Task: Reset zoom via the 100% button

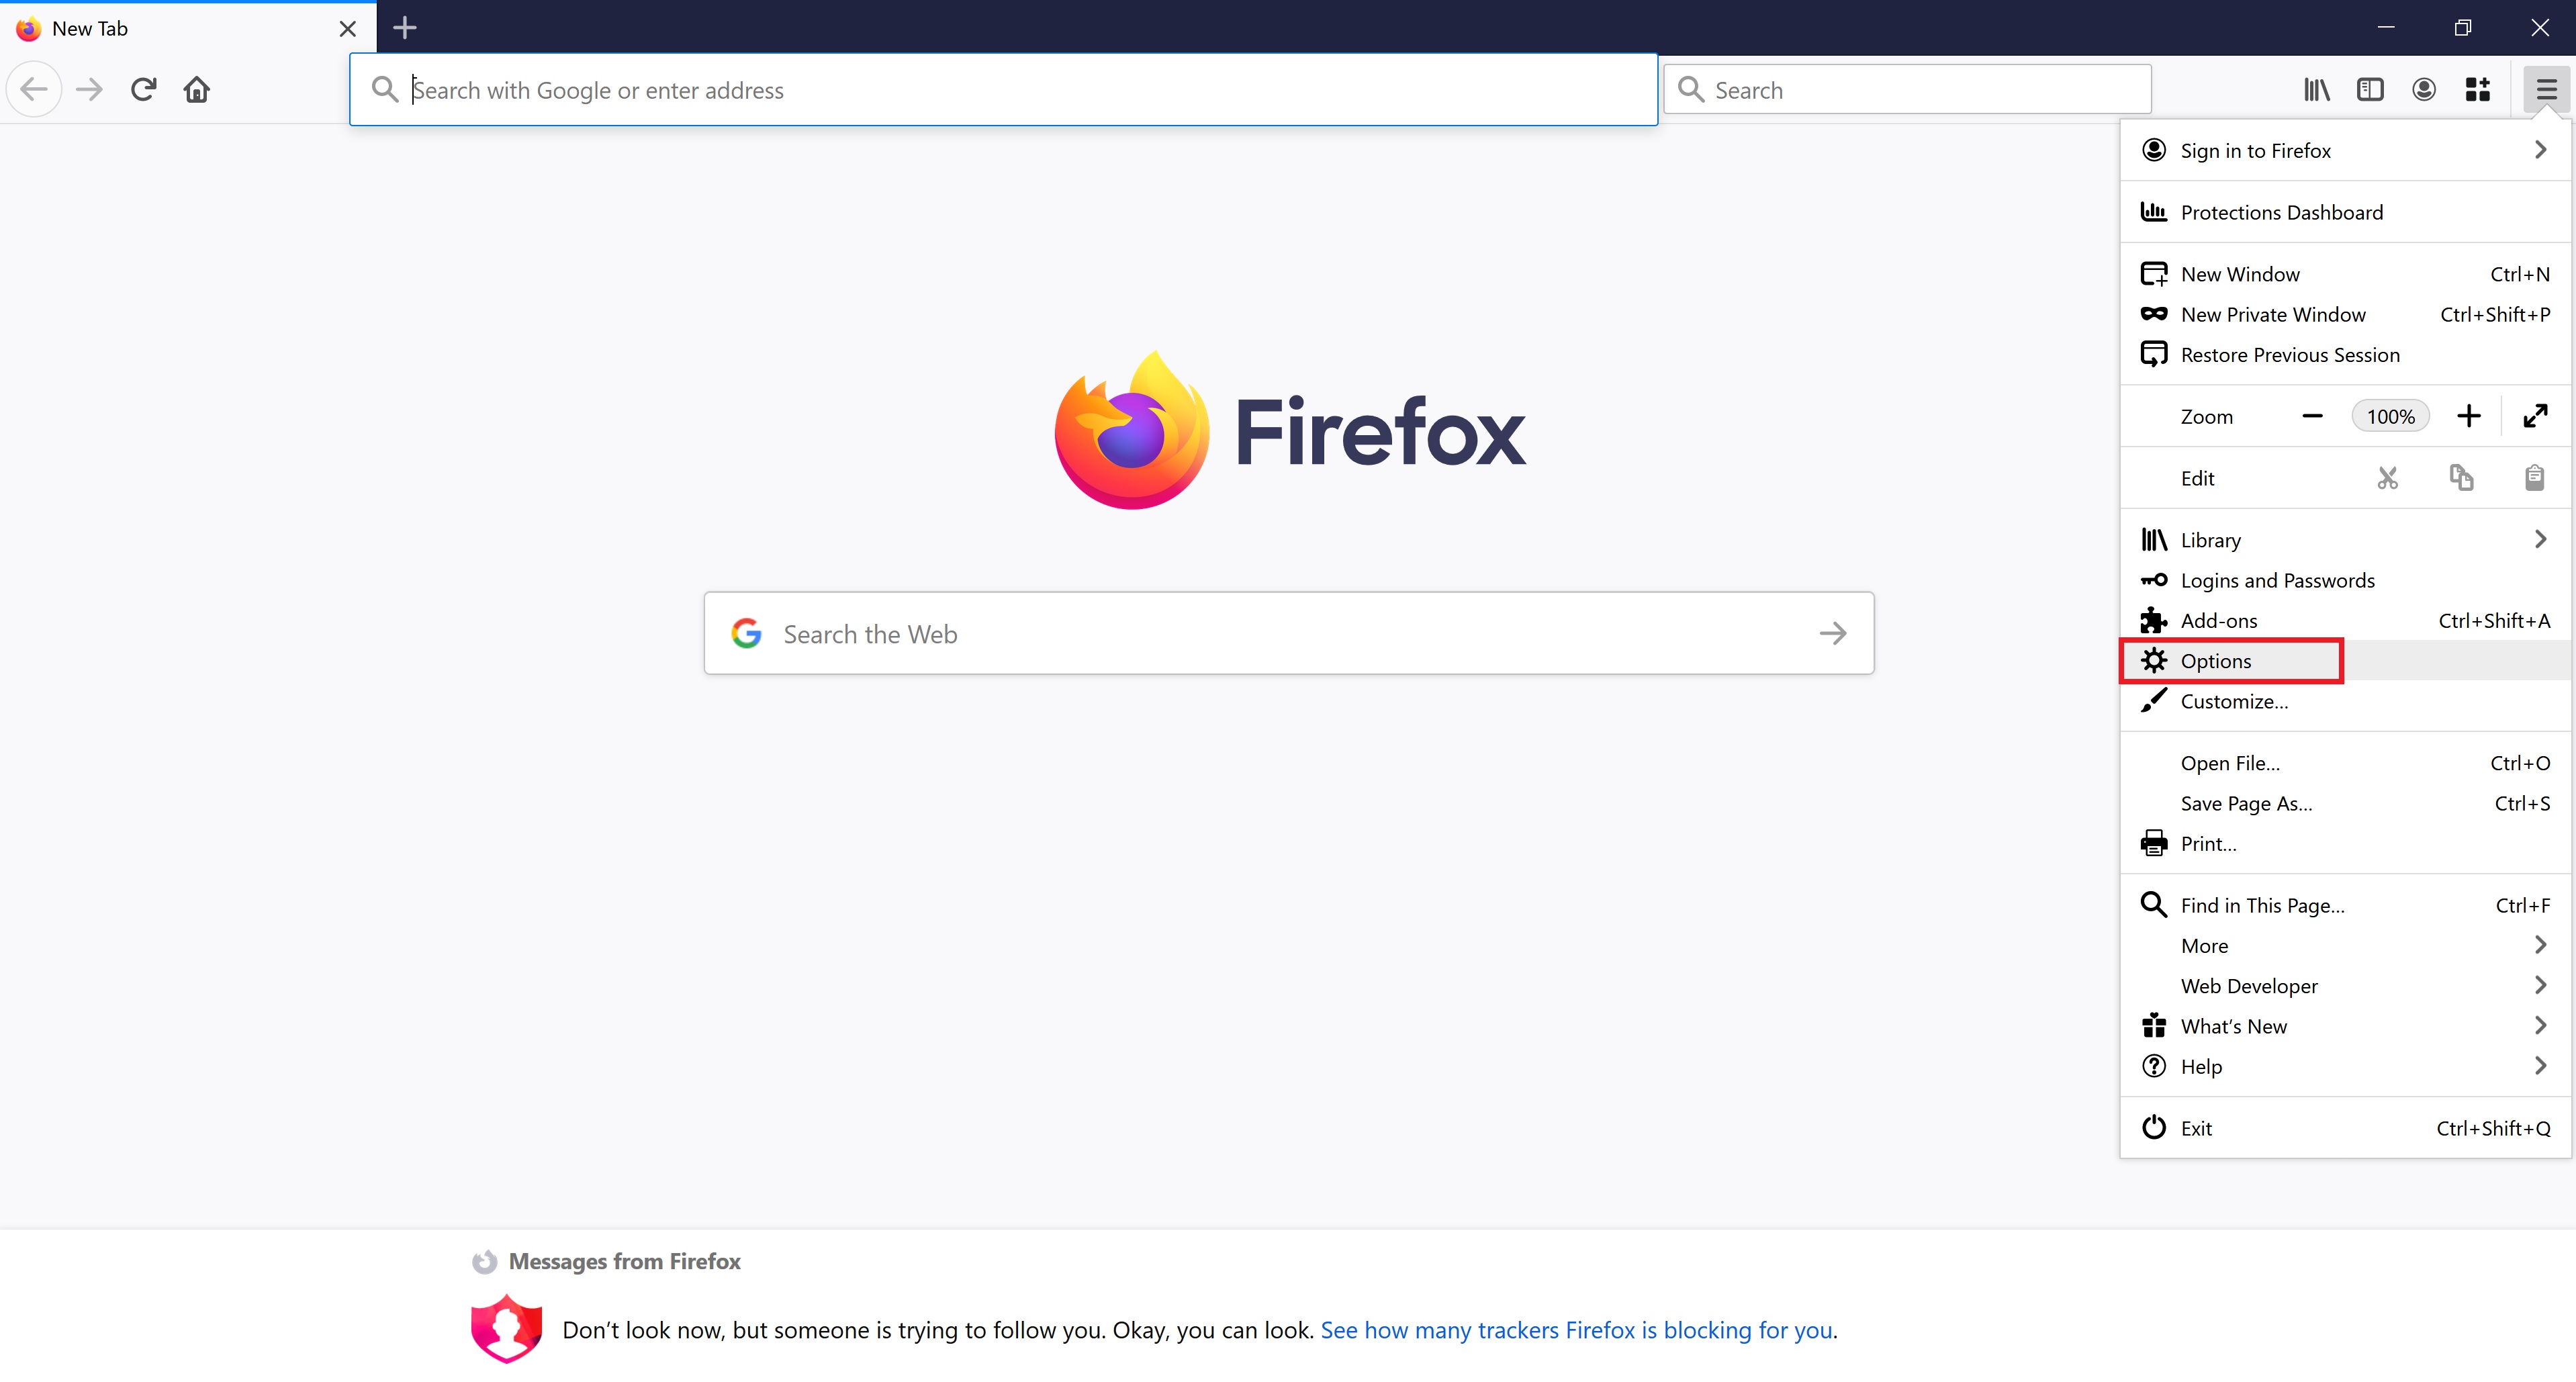Action: [x=2390, y=416]
